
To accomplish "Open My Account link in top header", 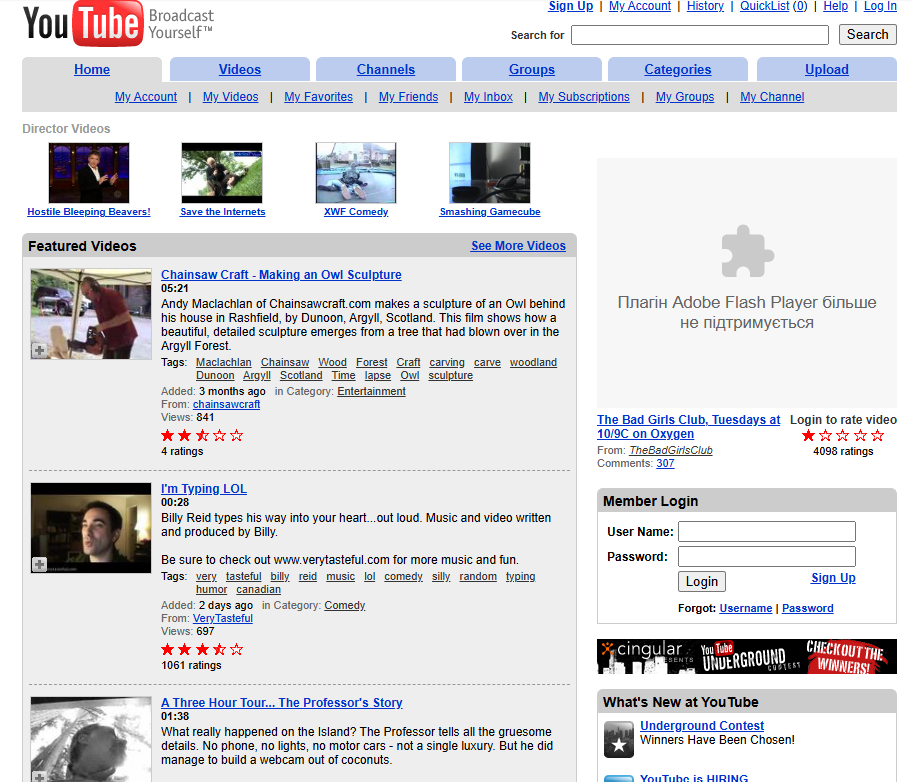I will coord(640,6).
